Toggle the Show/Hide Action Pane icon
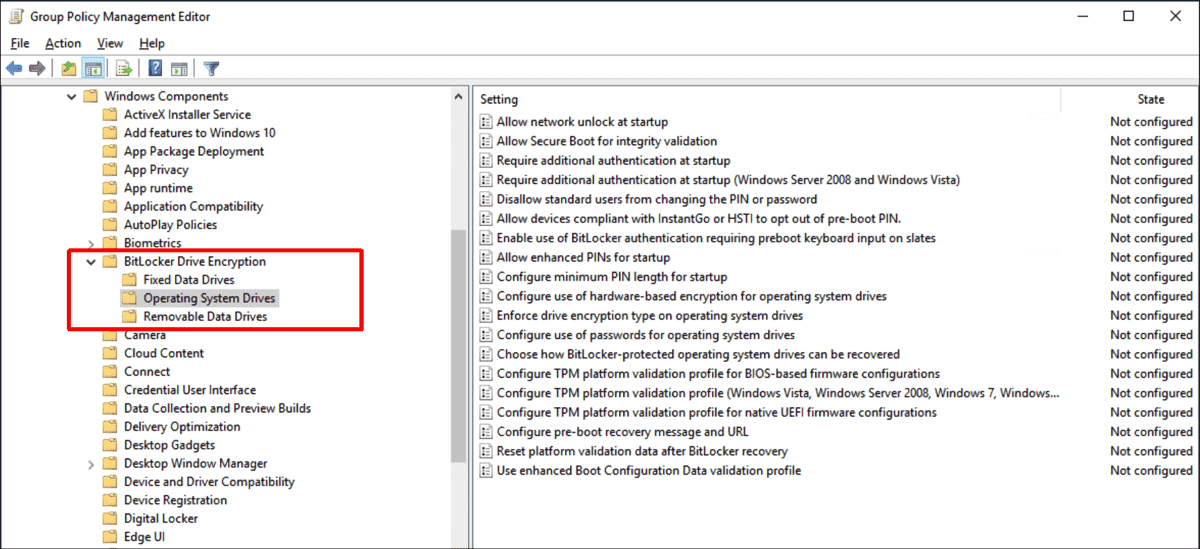The width and height of the screenshot is (1200, 549). (x=179, y=68)
